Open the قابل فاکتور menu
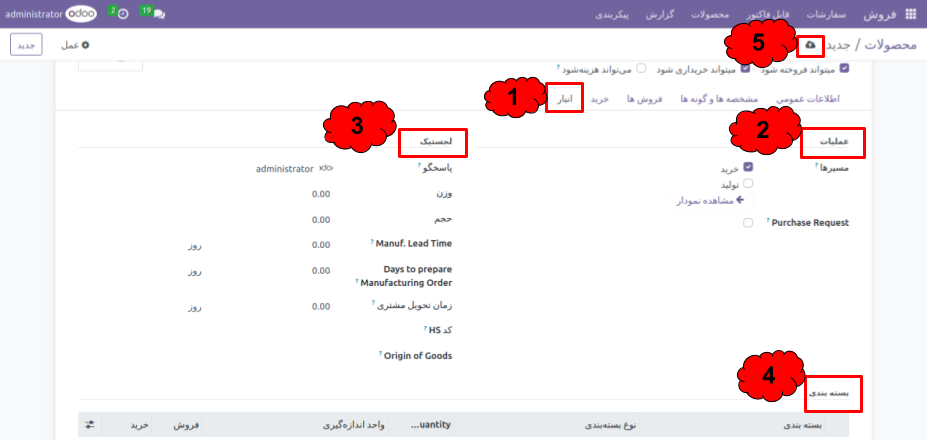The image size is (928, 440). [x=767, y=15]
